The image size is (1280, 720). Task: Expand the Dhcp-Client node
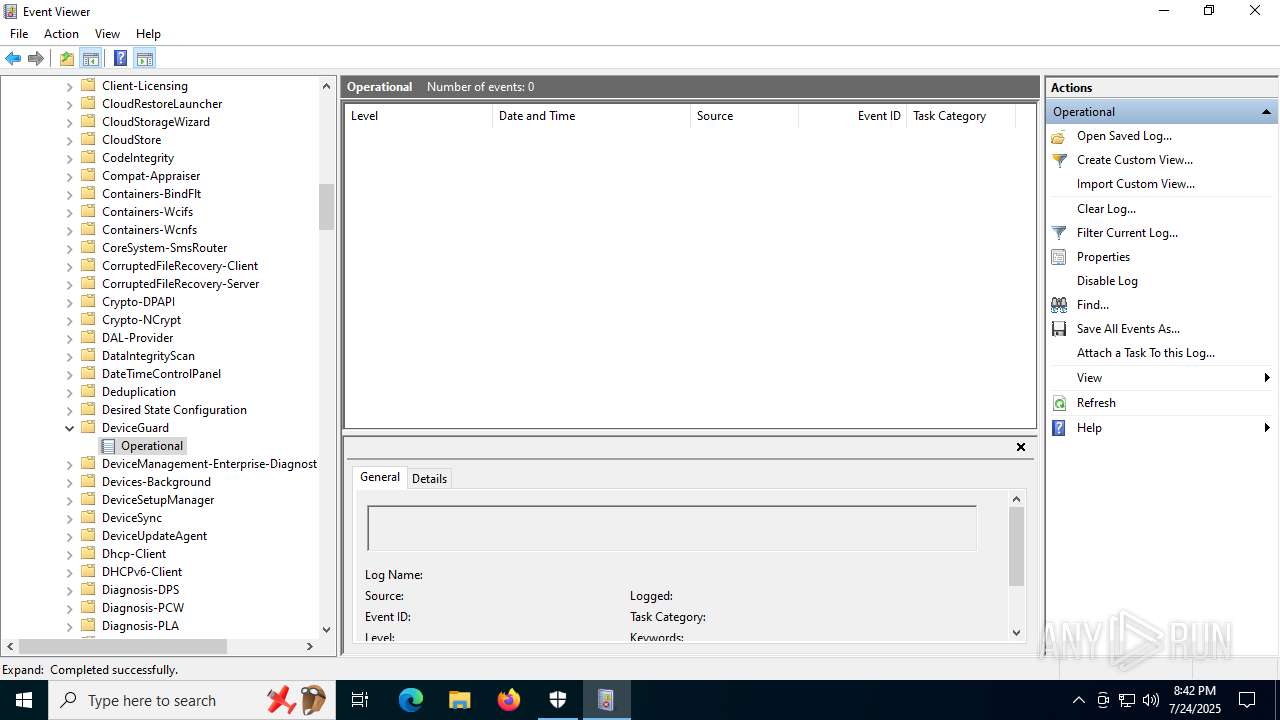pyautogui.click(x=70, y=554)
